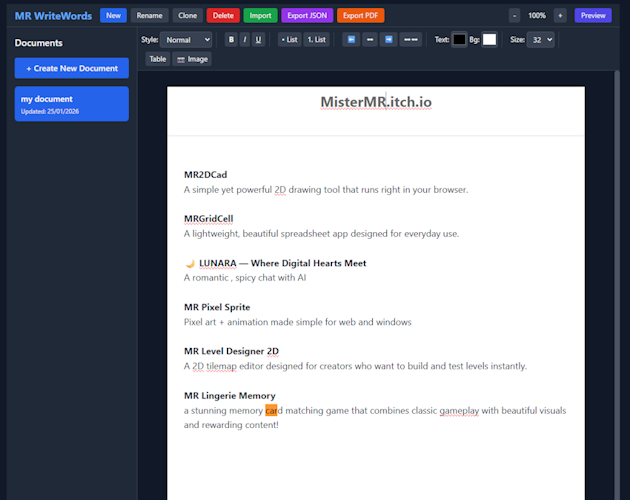Center align the text
Image resolution: width=630 pixels, height=500 pixels.
click(370, 39)
